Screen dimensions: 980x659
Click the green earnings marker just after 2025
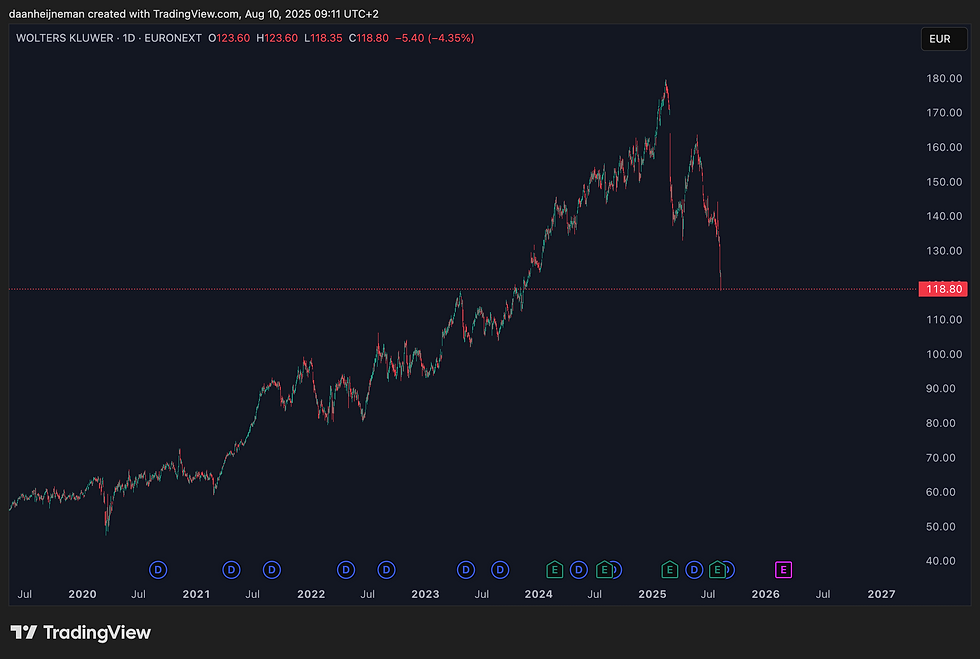[669, 570]
